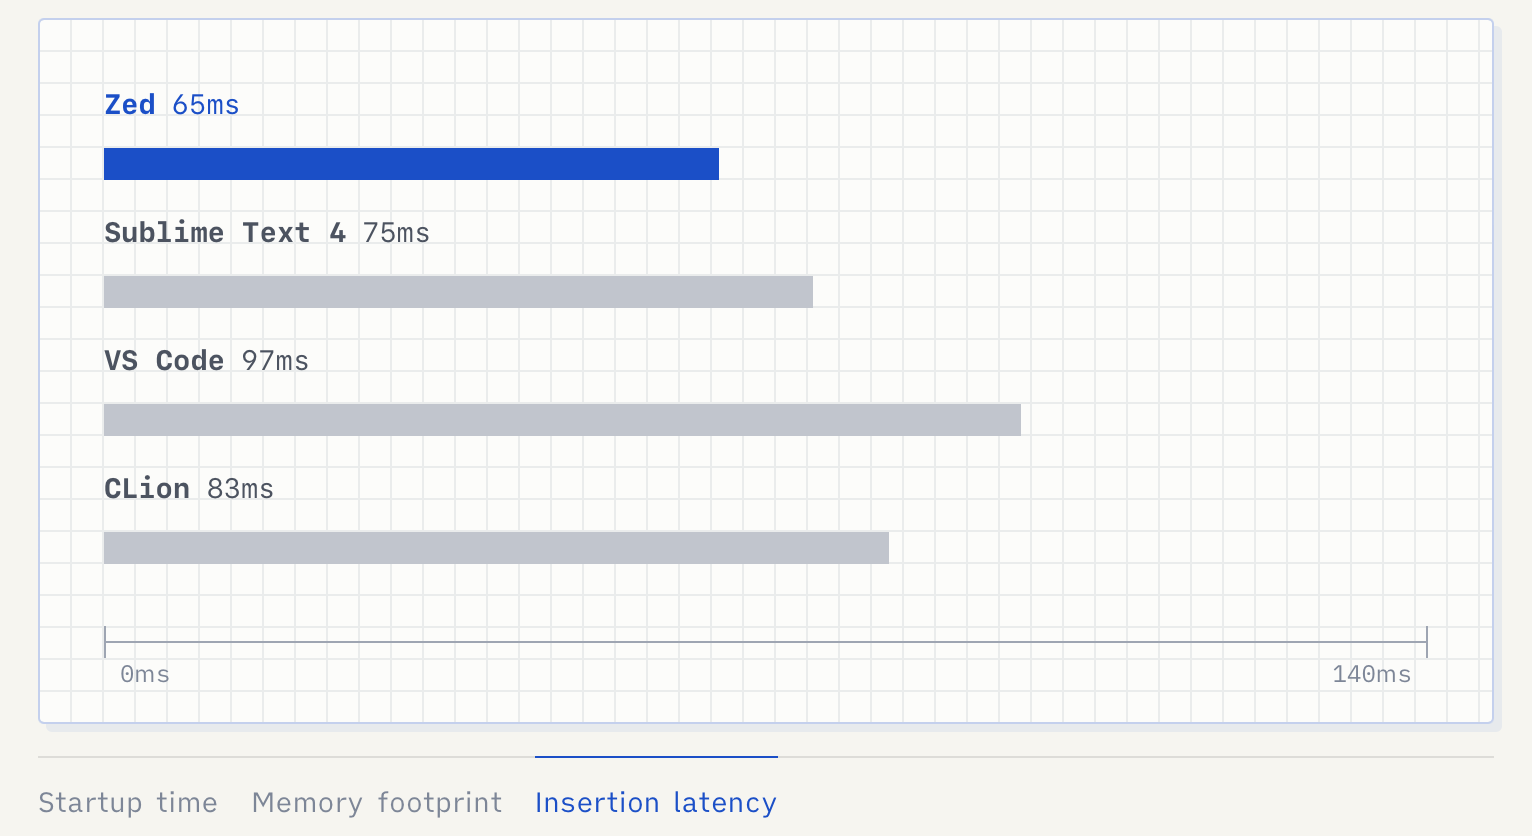Click the 97ms latency value

(x=275, y=361)
